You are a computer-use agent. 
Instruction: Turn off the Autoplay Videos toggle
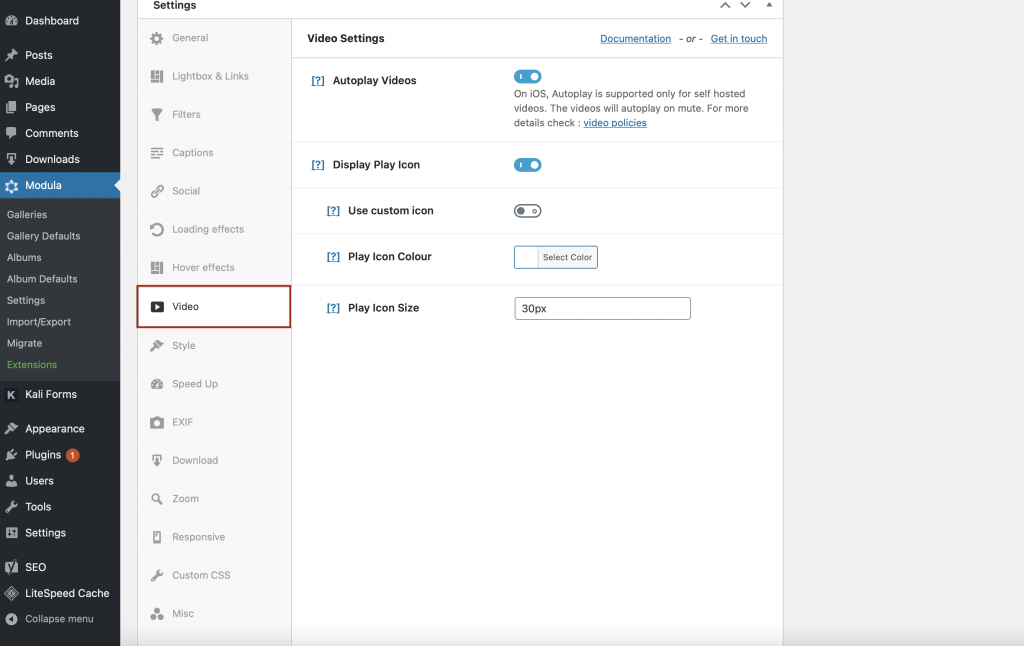point(528,76)
